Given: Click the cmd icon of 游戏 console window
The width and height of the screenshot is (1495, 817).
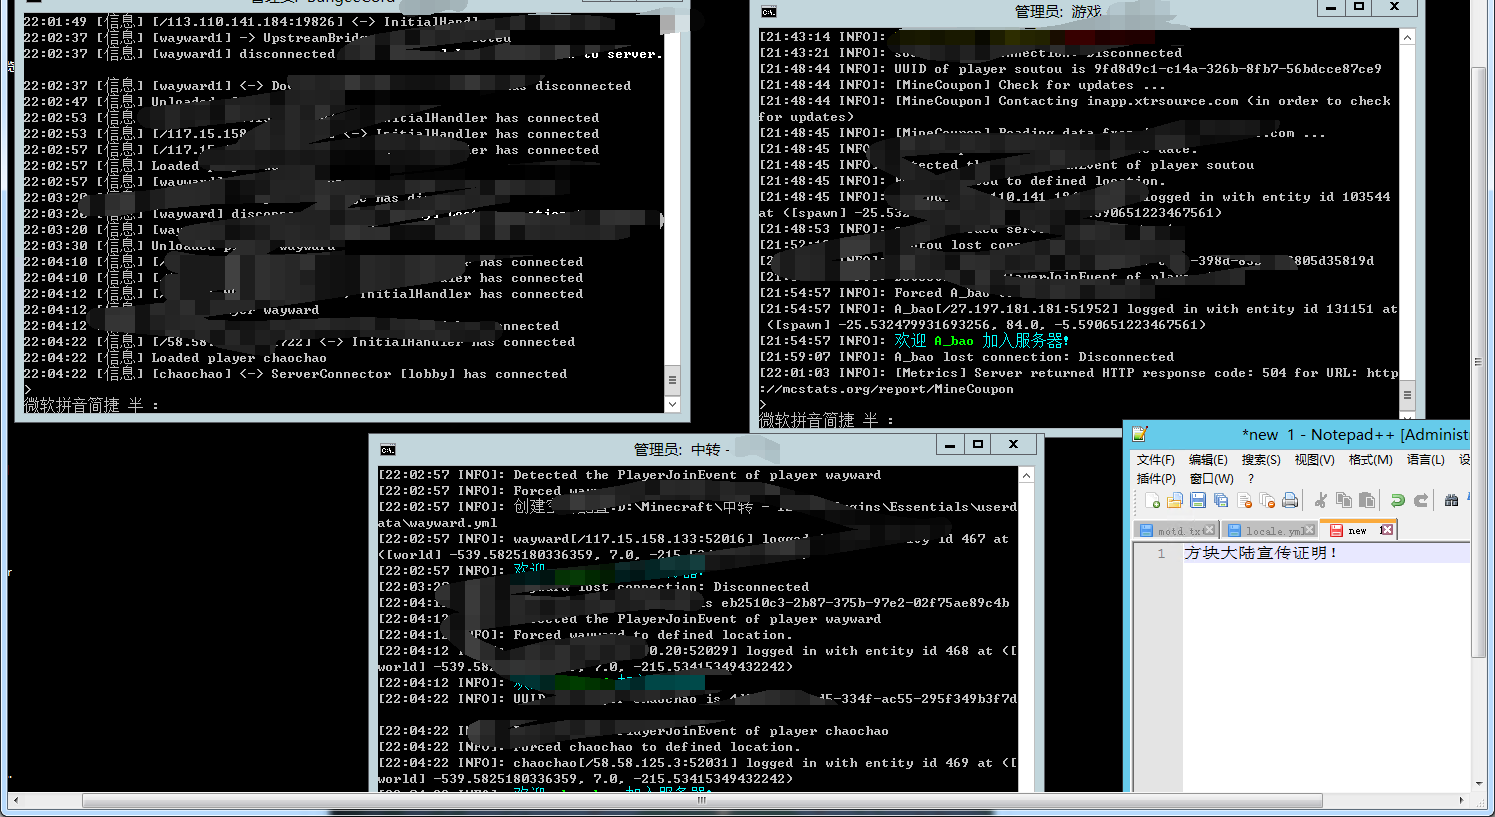Looking at the screenshot, I should coord(769,12).
